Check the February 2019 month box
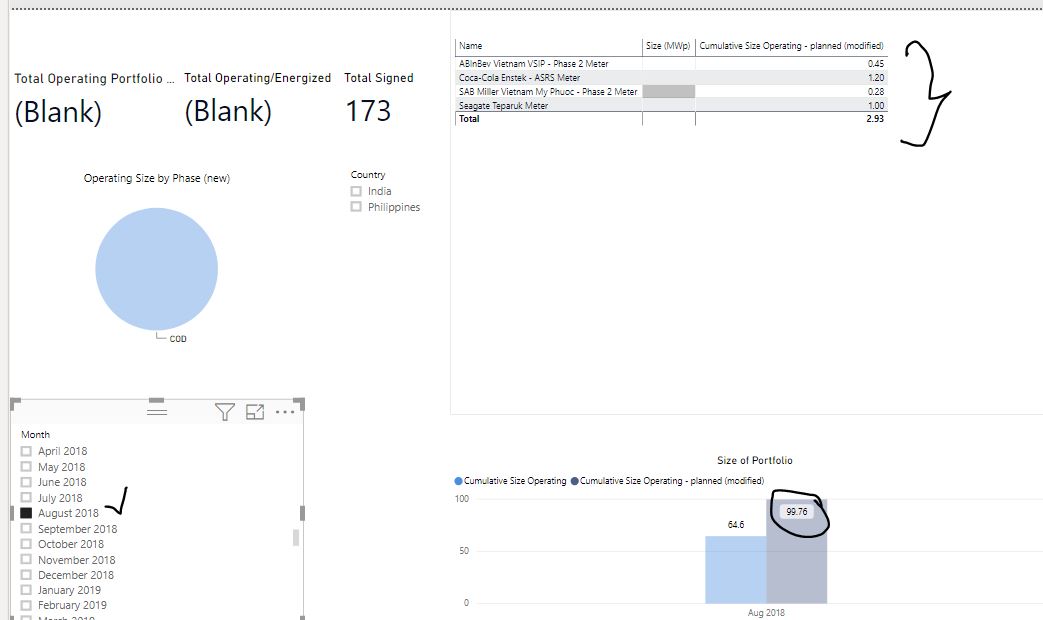Screen dimensions: 1043x620 tap(26, 605)
